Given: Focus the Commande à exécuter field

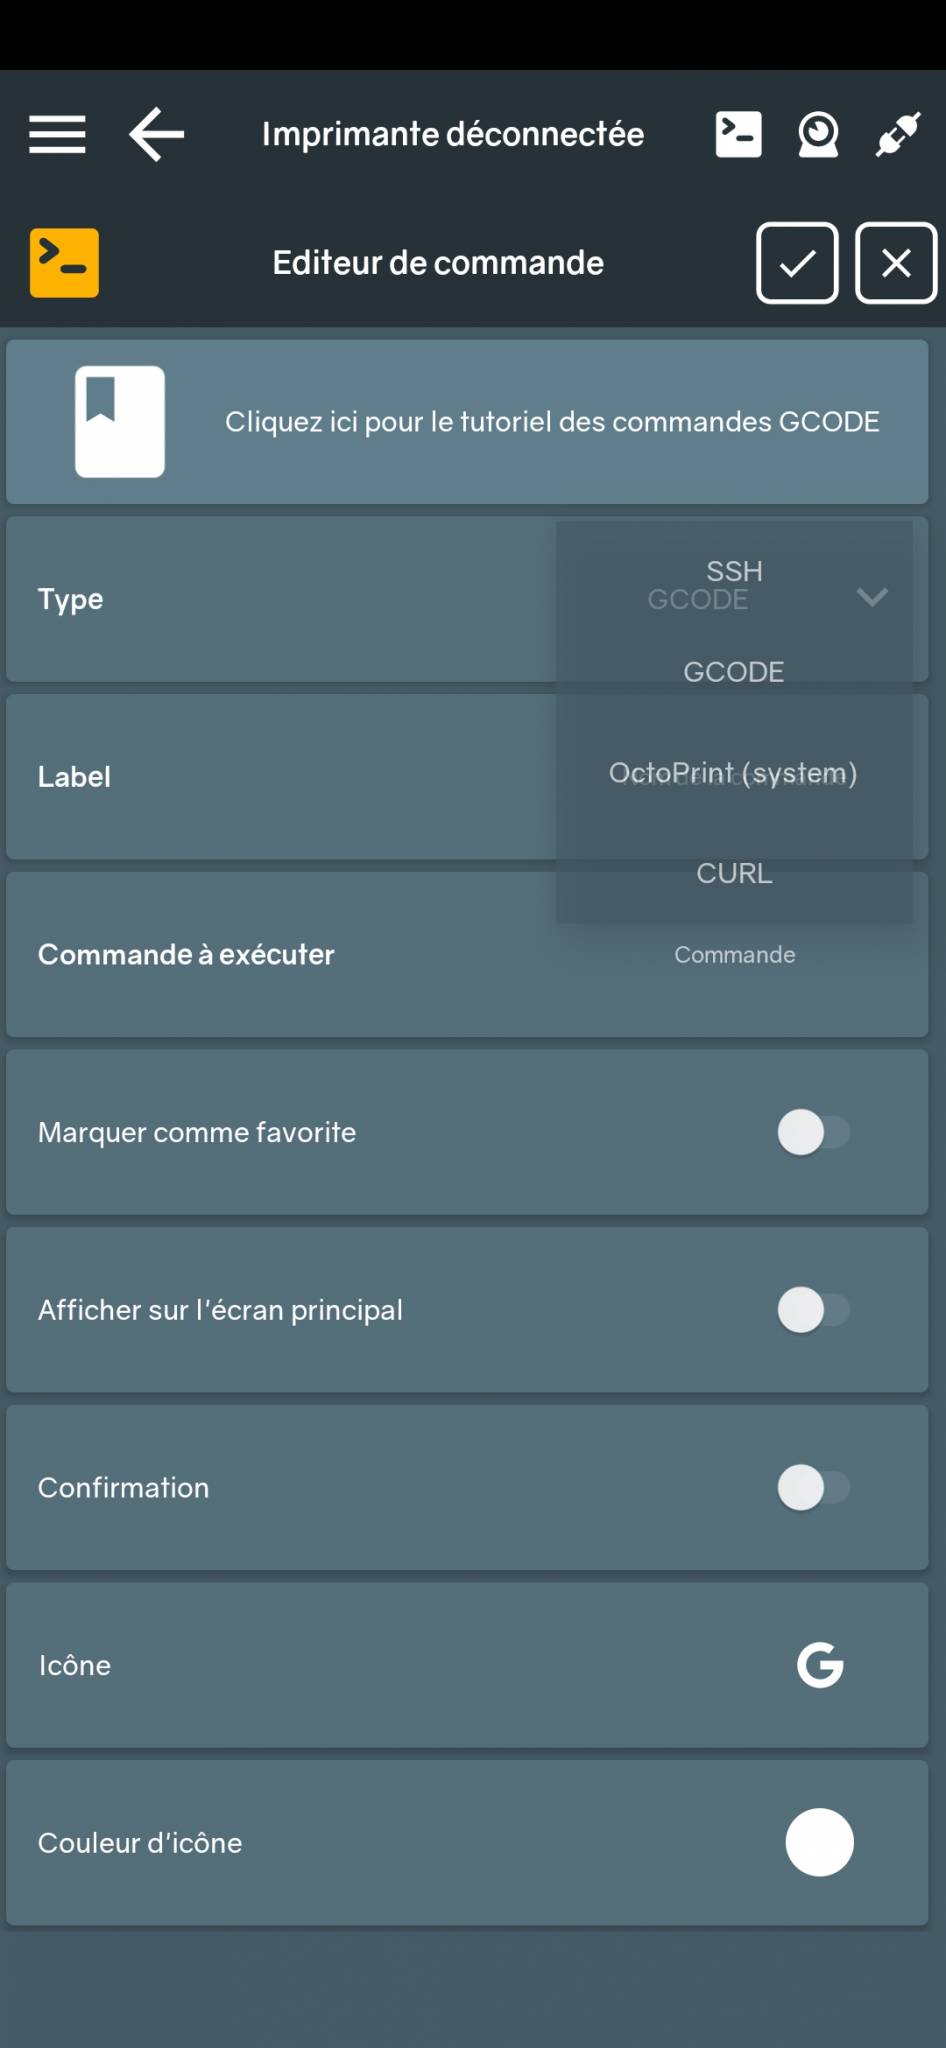Looking at the screenshot, I should click(x=734, y=955).
